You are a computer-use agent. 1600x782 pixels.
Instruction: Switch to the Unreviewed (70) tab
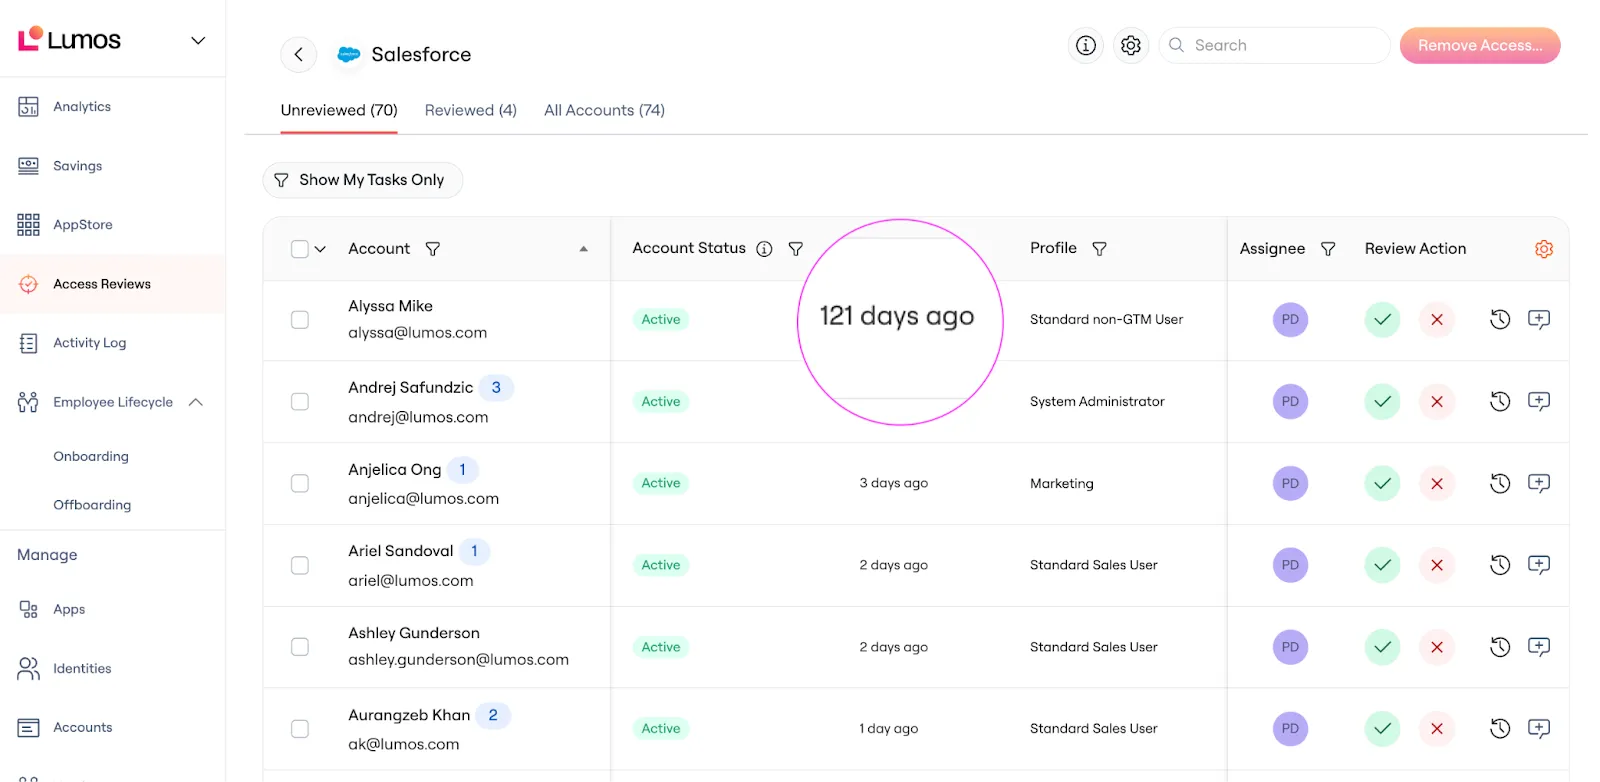pyautogui.click(x=339, y=110)
